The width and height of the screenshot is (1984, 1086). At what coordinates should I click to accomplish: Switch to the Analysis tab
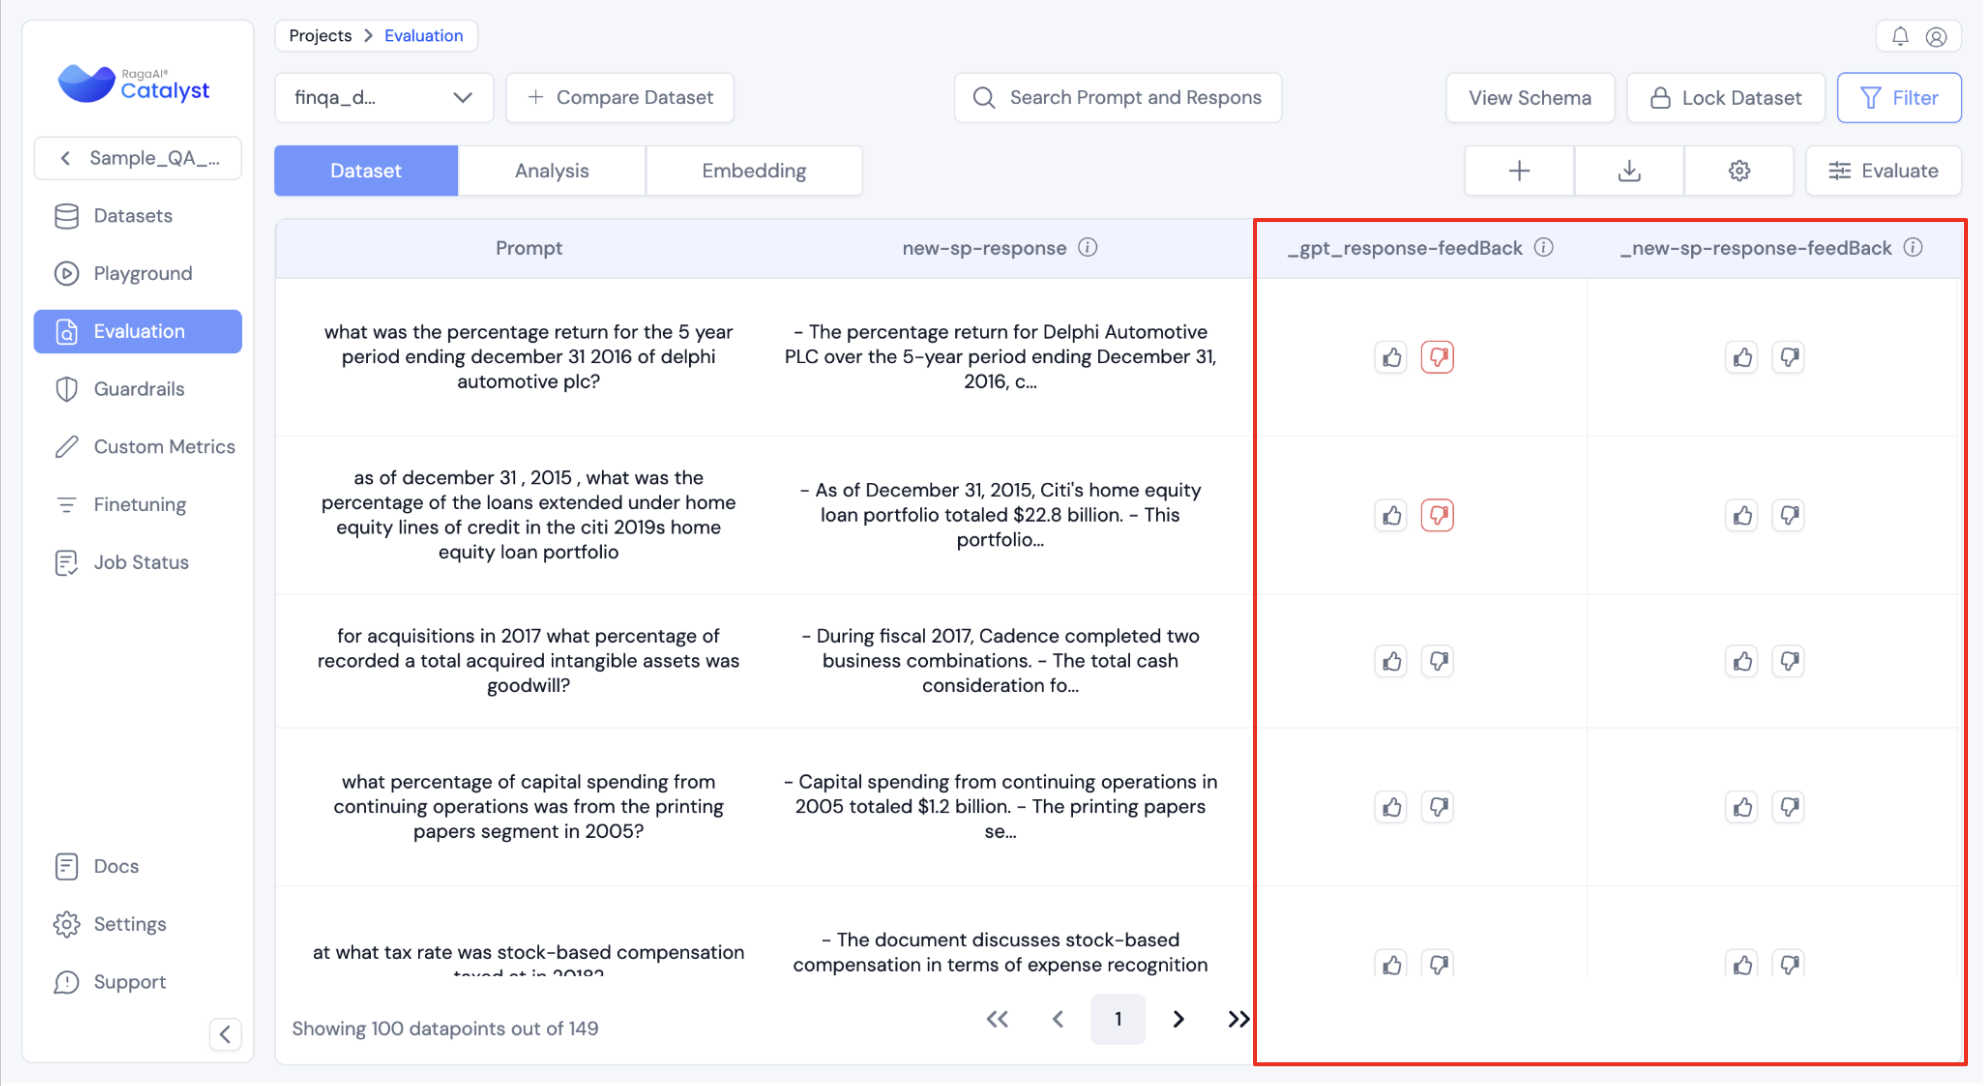pyautogui.click(x=551, y=171)
